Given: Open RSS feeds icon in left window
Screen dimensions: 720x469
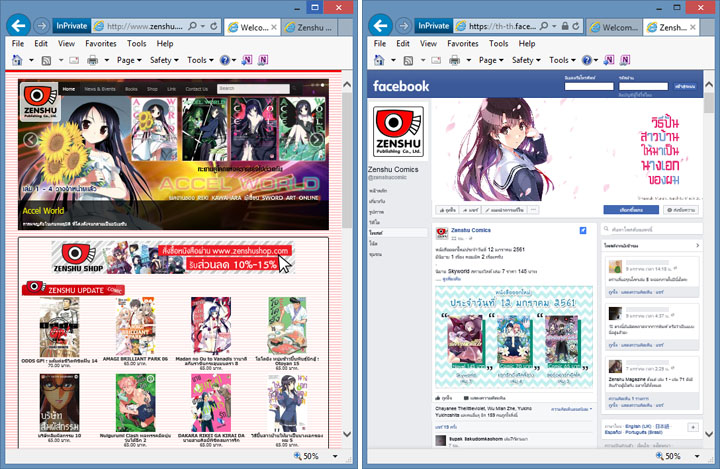Looking at the screenshot, I should point(46,60).
